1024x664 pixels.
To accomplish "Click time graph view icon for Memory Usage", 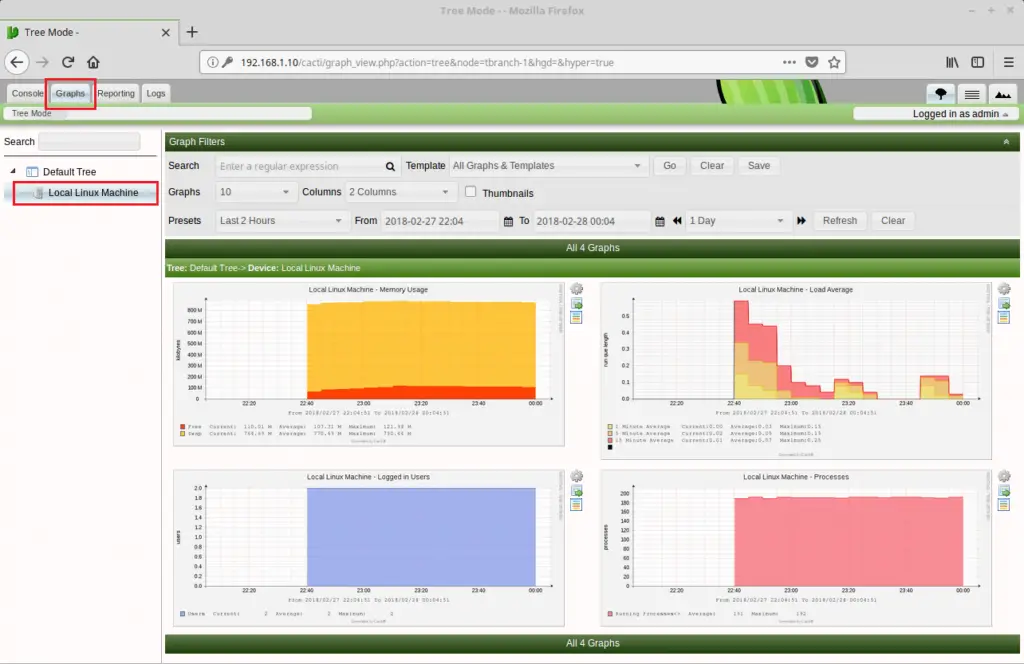I will click(x=577, y=317).
